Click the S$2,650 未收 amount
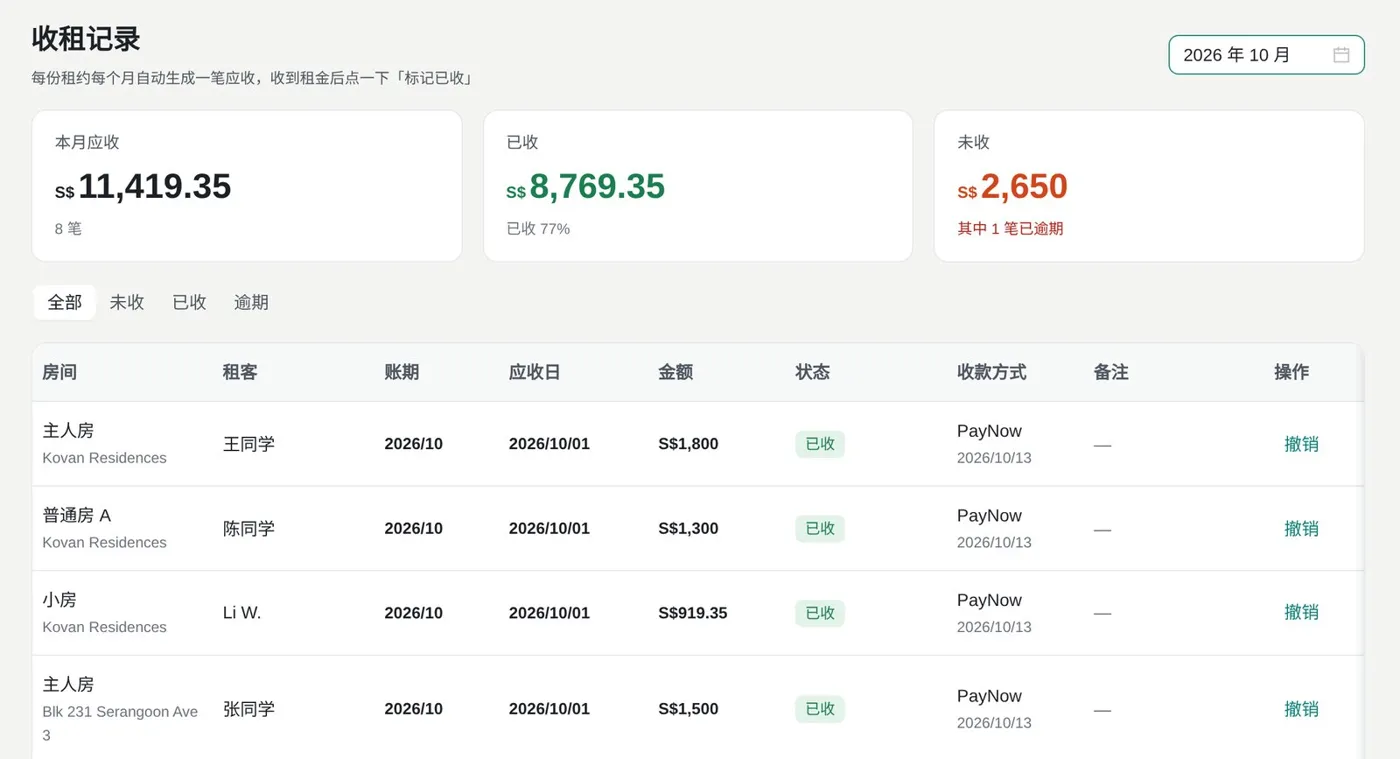The image size is (1400, 759). [1013, 187]
